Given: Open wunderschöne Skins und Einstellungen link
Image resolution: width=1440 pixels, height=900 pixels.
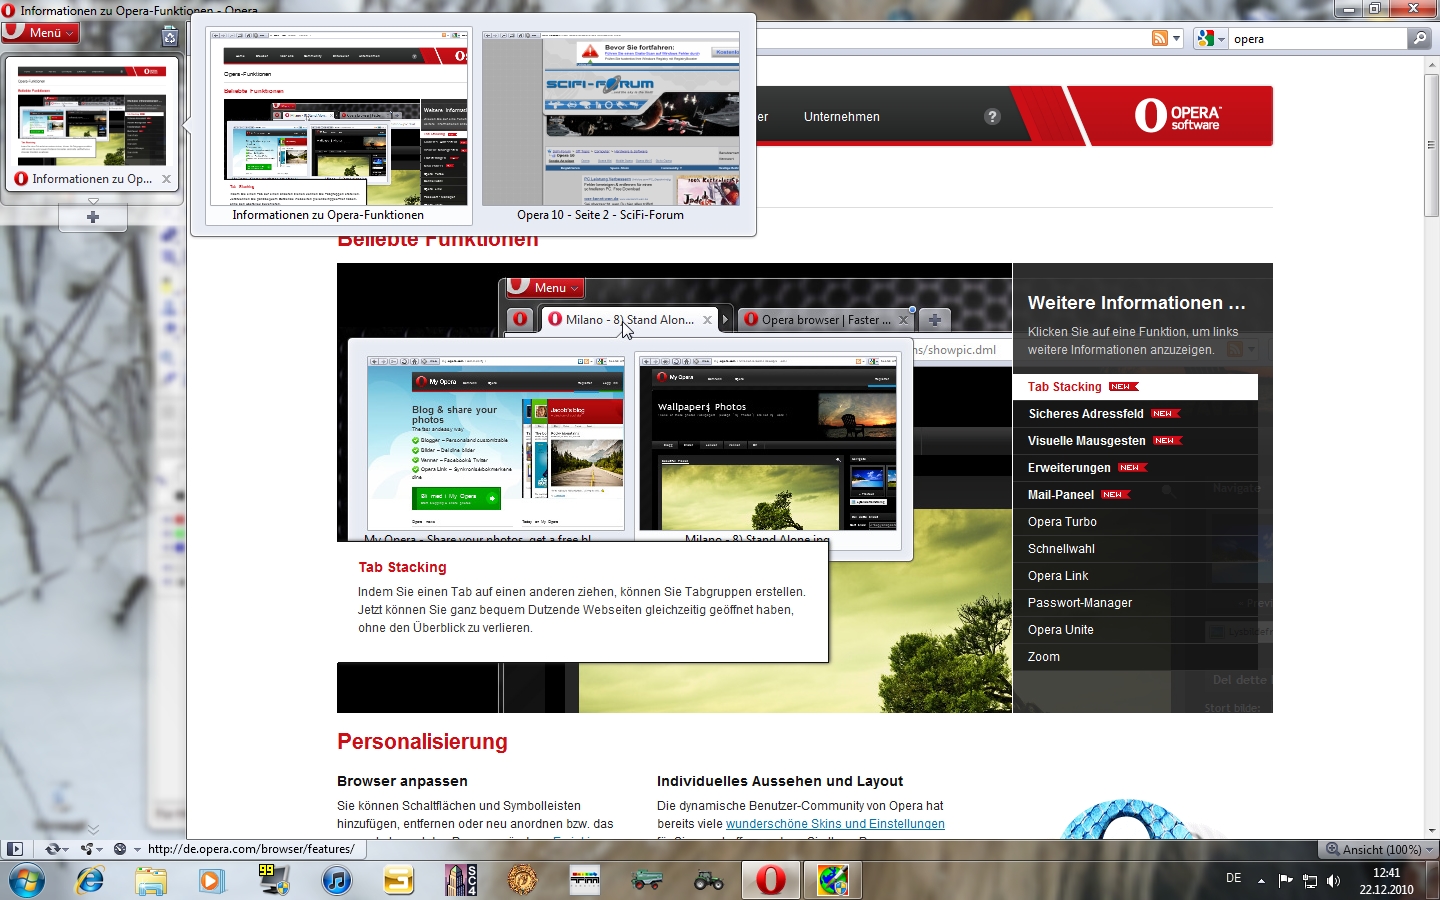Looking at the screenshot, I should point(835,824).
